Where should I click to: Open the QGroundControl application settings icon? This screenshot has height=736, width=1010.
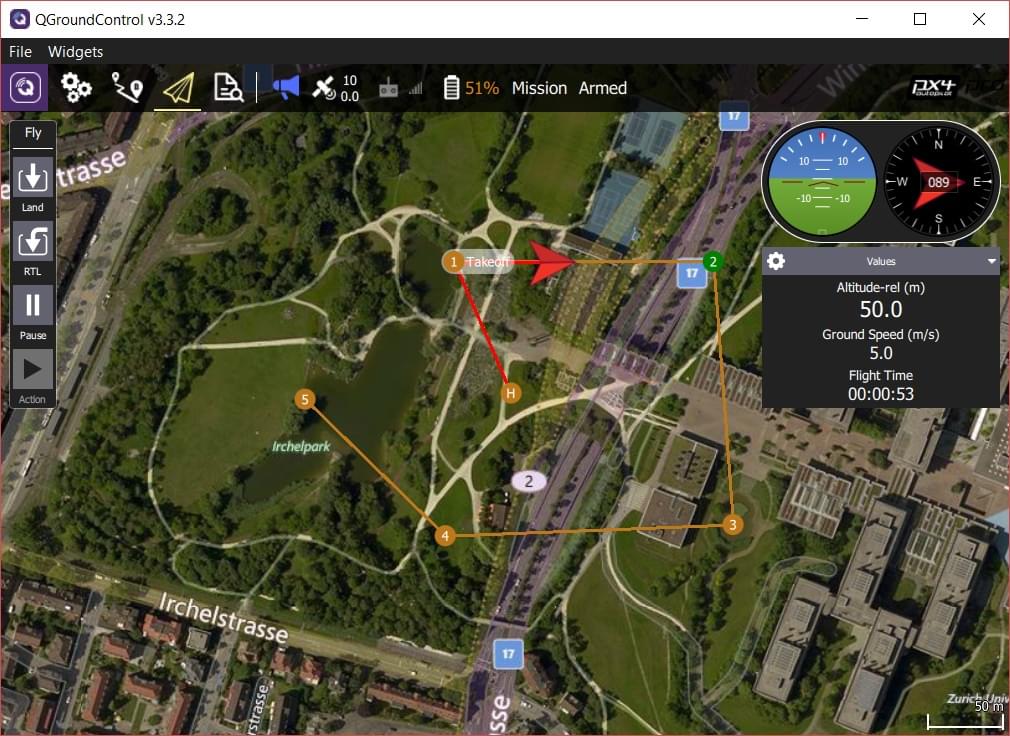click(26, 88)
